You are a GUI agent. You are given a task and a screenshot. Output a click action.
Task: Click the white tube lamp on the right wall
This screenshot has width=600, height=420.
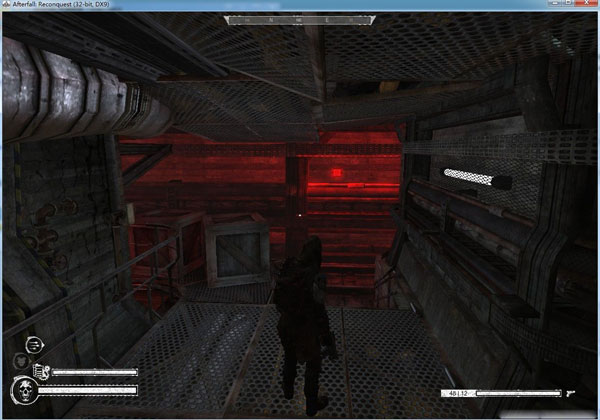[x=477, y=178]
